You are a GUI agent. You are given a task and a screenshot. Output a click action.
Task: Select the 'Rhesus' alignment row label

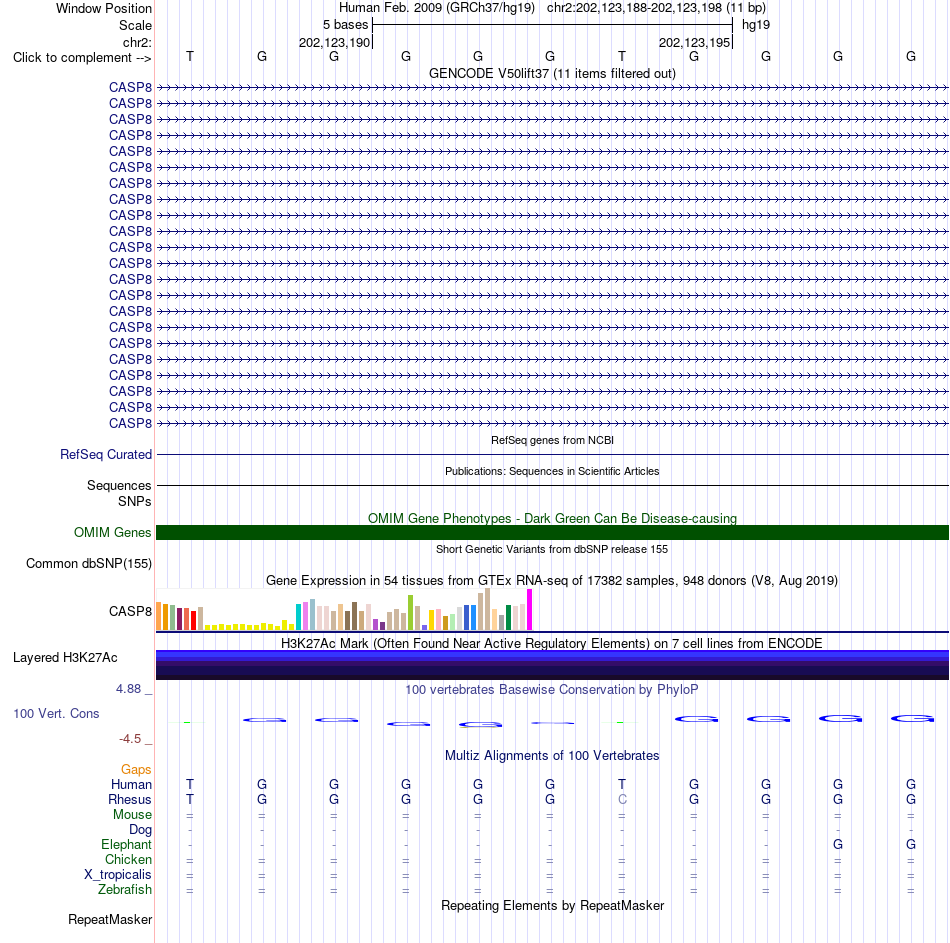point(130,799)
